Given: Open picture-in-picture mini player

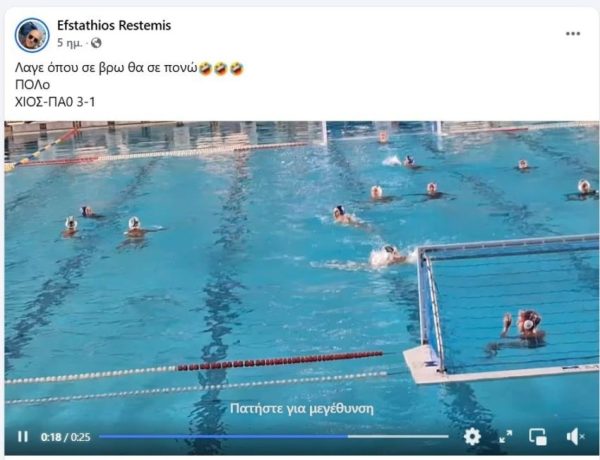Looking at the screenshot, I should (538, 437).
